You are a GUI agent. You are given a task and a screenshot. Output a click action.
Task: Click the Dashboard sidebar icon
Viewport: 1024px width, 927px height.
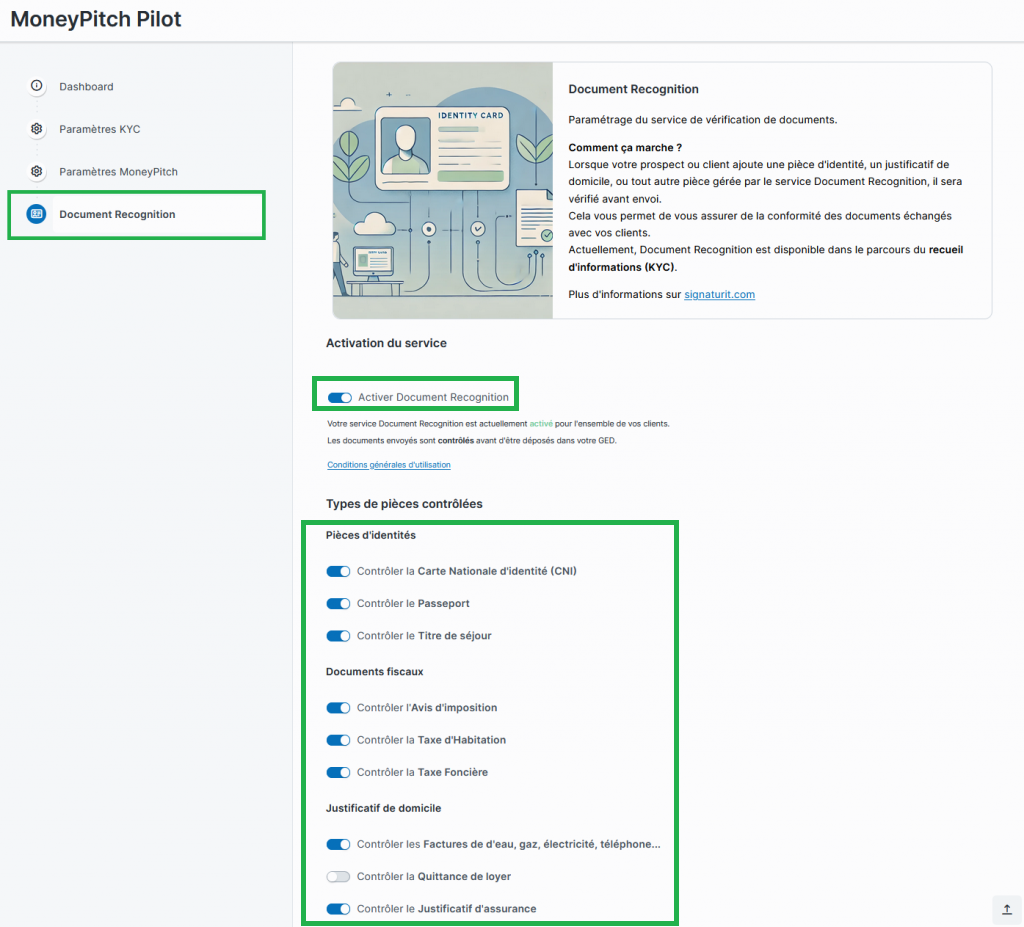click(37, 86)
